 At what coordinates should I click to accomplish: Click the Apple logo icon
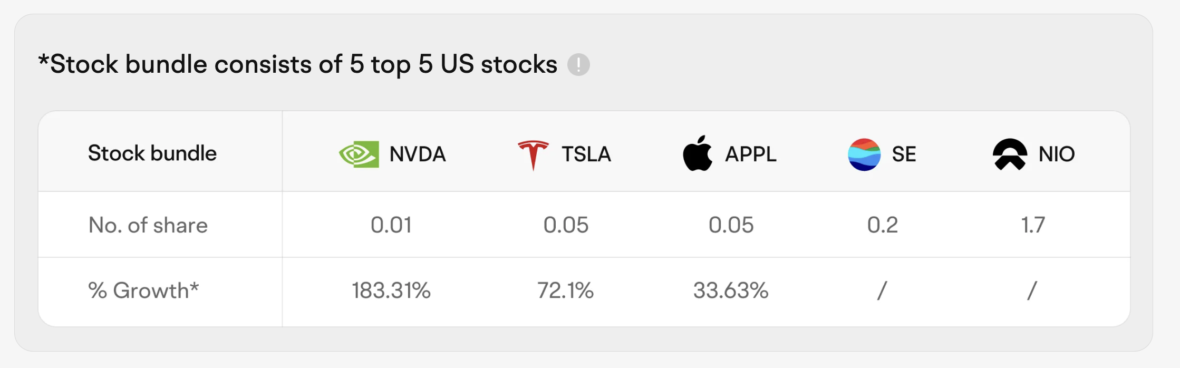(697, 154)
